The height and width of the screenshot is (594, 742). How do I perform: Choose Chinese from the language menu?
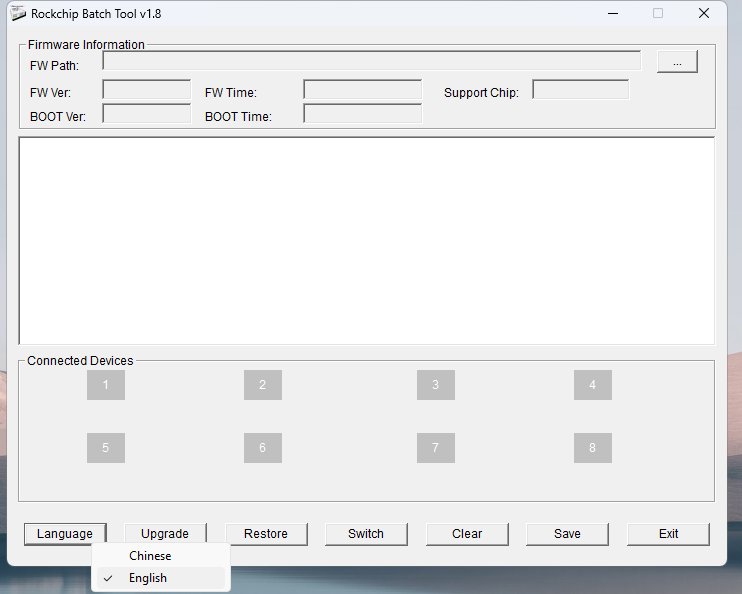[x=150, y=556]
